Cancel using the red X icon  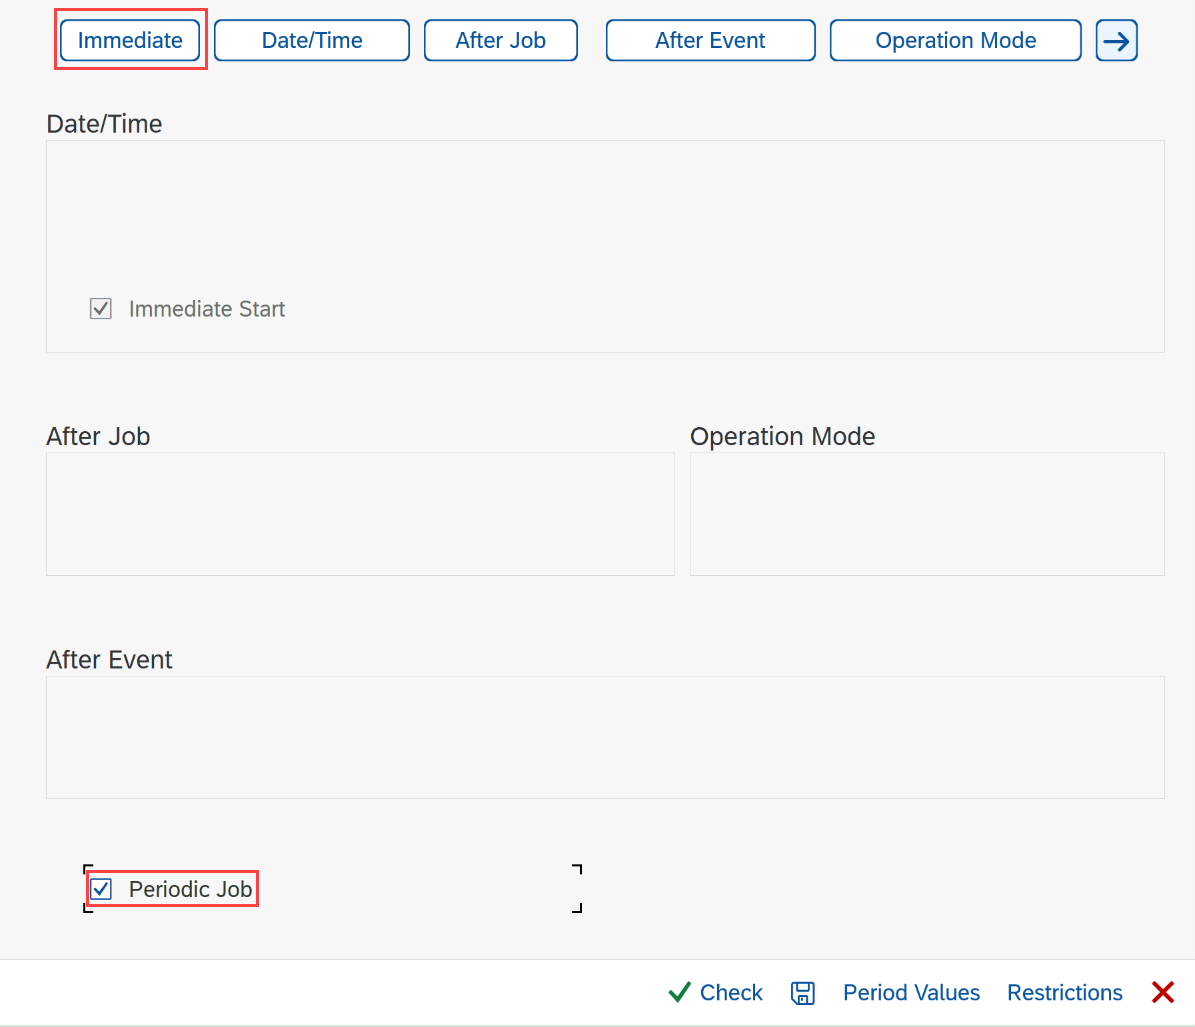click(1163, 993)
